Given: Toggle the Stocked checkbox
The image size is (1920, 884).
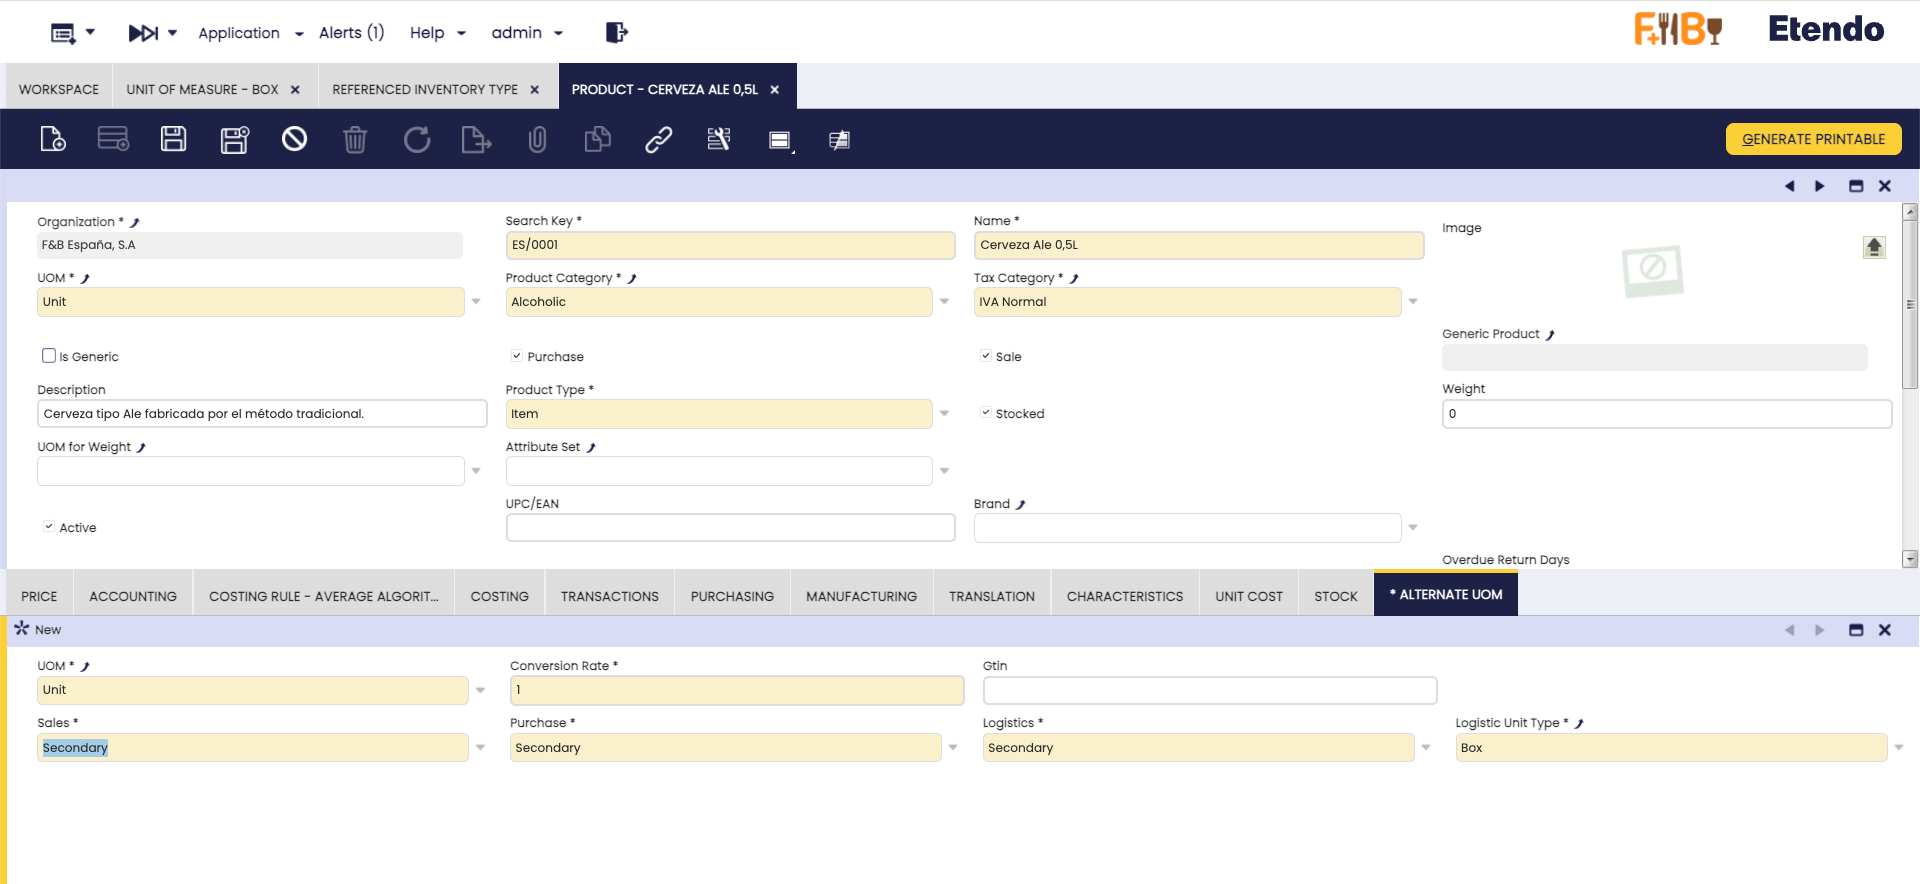Looking at the screenshot, I should pyautogui.click(x=986, y=413).
